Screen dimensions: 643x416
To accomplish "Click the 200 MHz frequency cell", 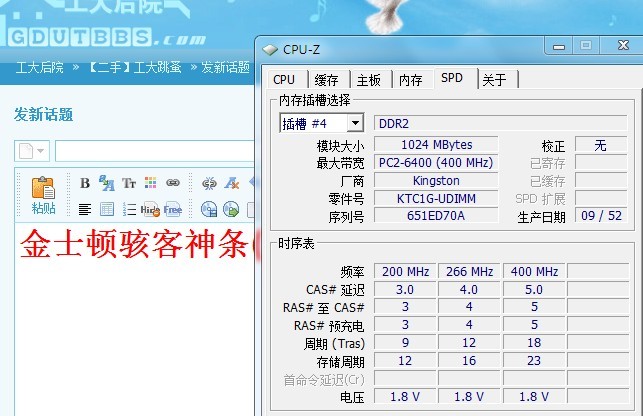I will point(405,272).
